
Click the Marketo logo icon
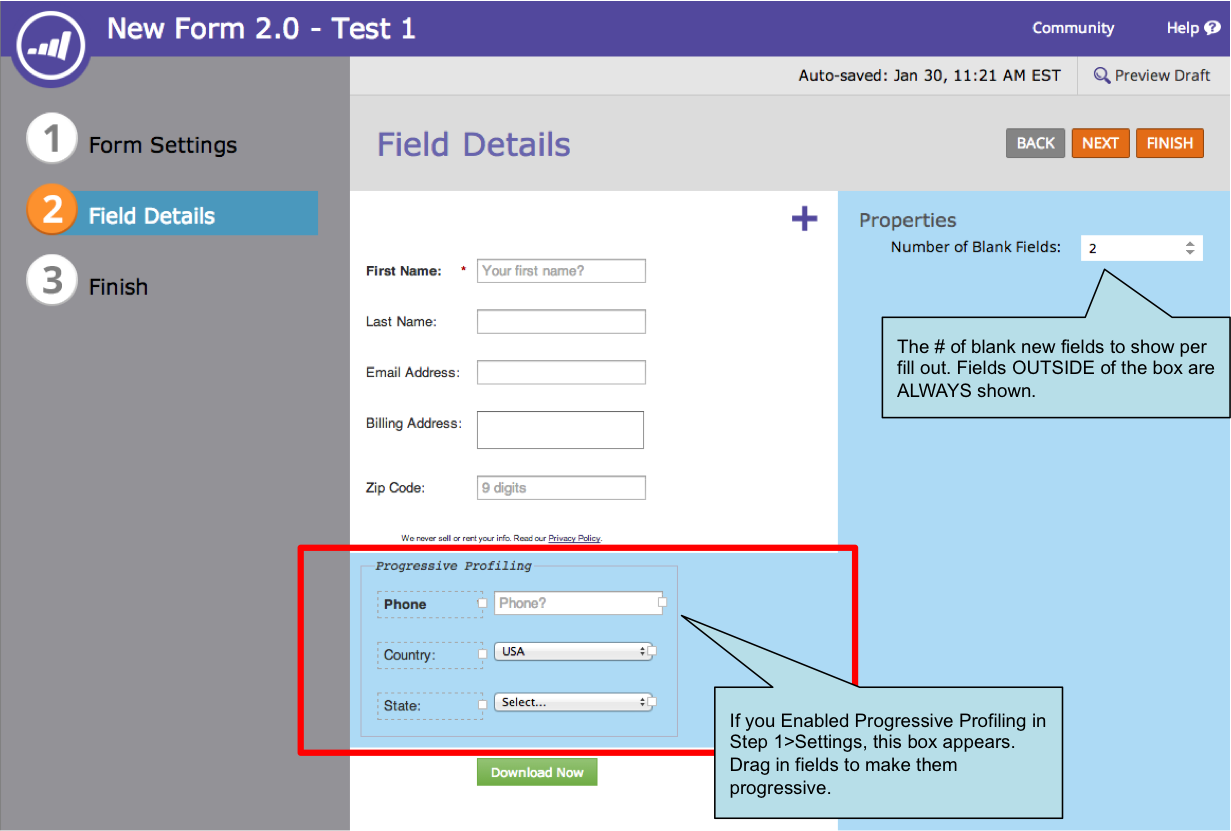[x=52, y=42]
